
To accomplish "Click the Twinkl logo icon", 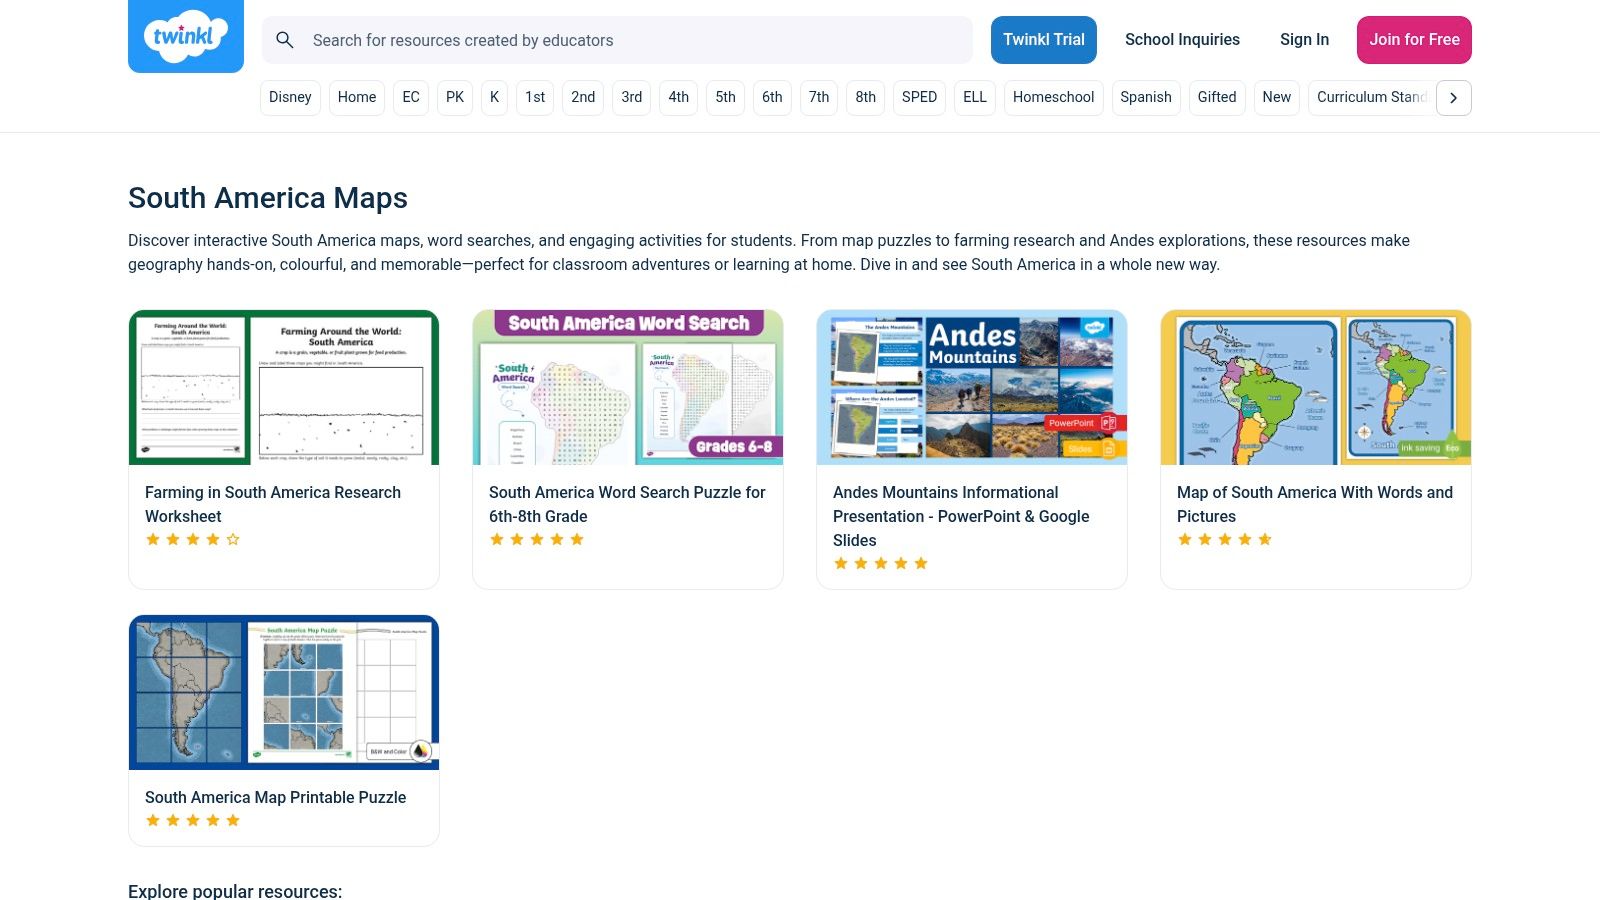I will (x=185, y=36).
